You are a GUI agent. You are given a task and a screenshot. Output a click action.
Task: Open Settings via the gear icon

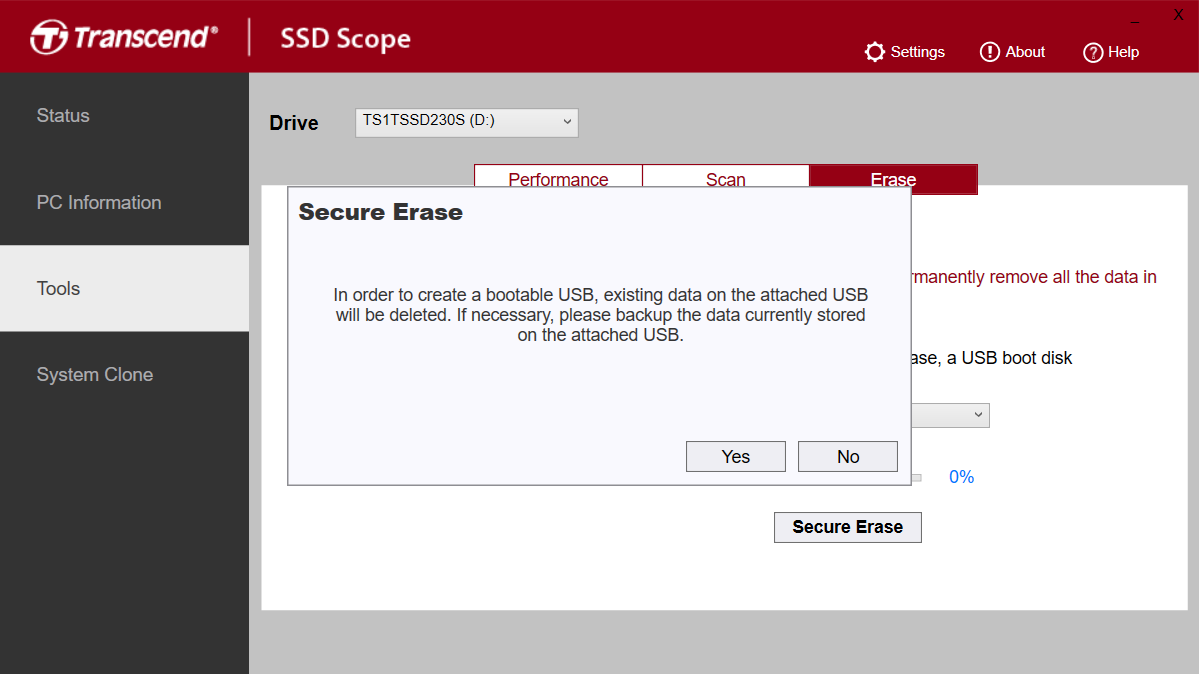point(875,52)
